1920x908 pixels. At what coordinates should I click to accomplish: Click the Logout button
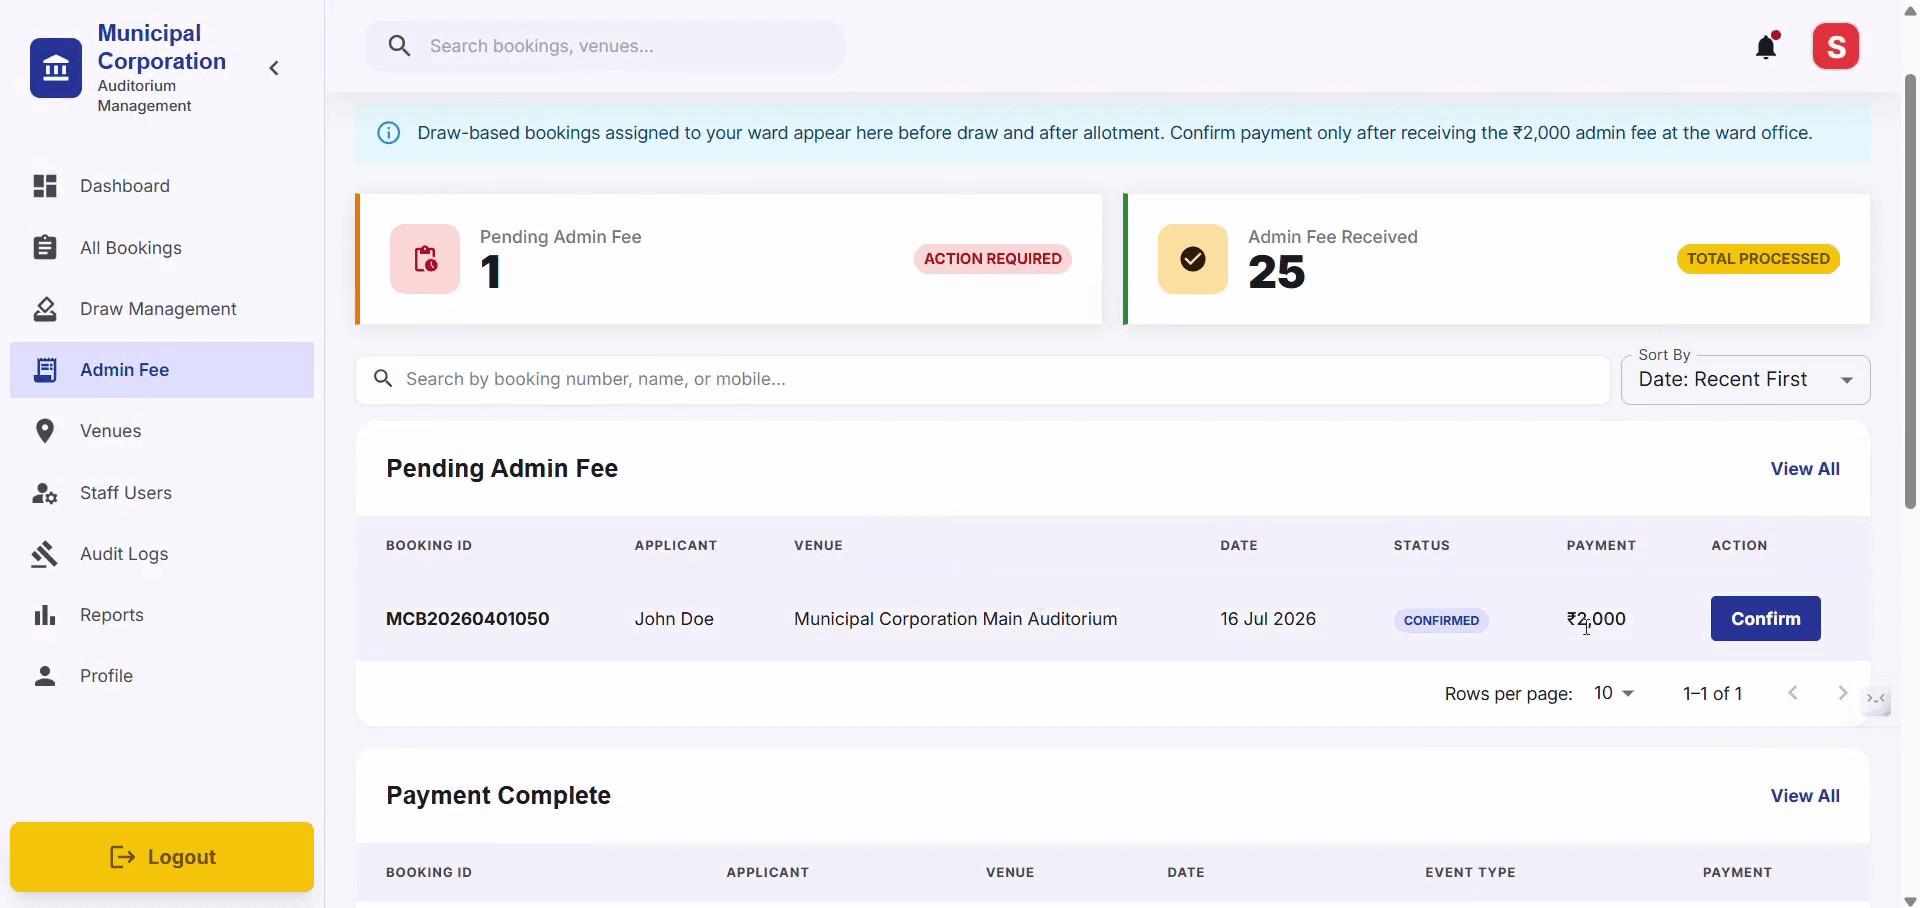point(162,857)
